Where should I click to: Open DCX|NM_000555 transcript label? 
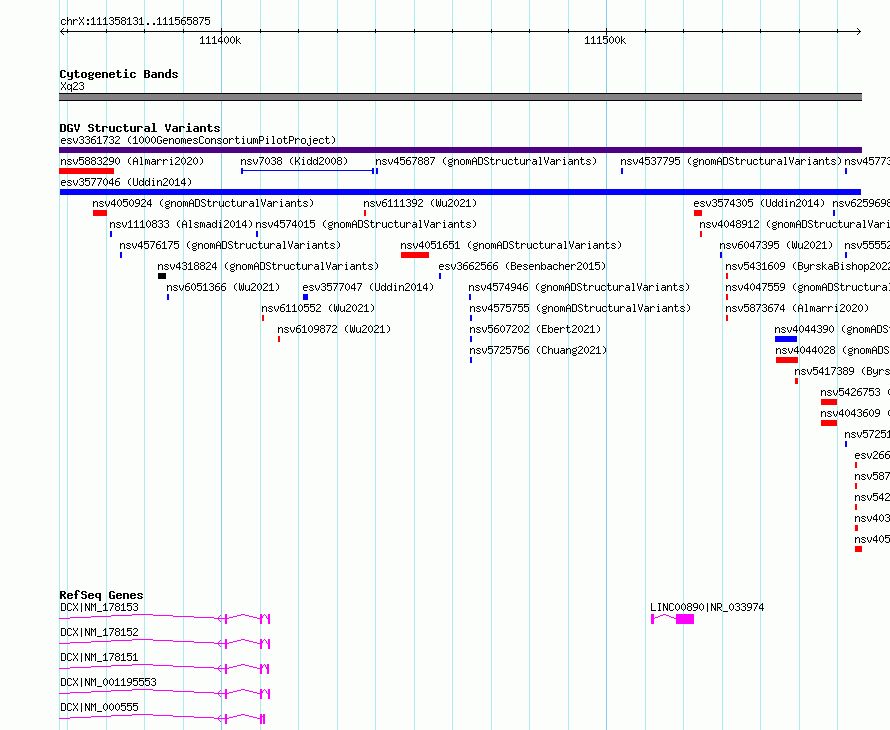point(99,707)
